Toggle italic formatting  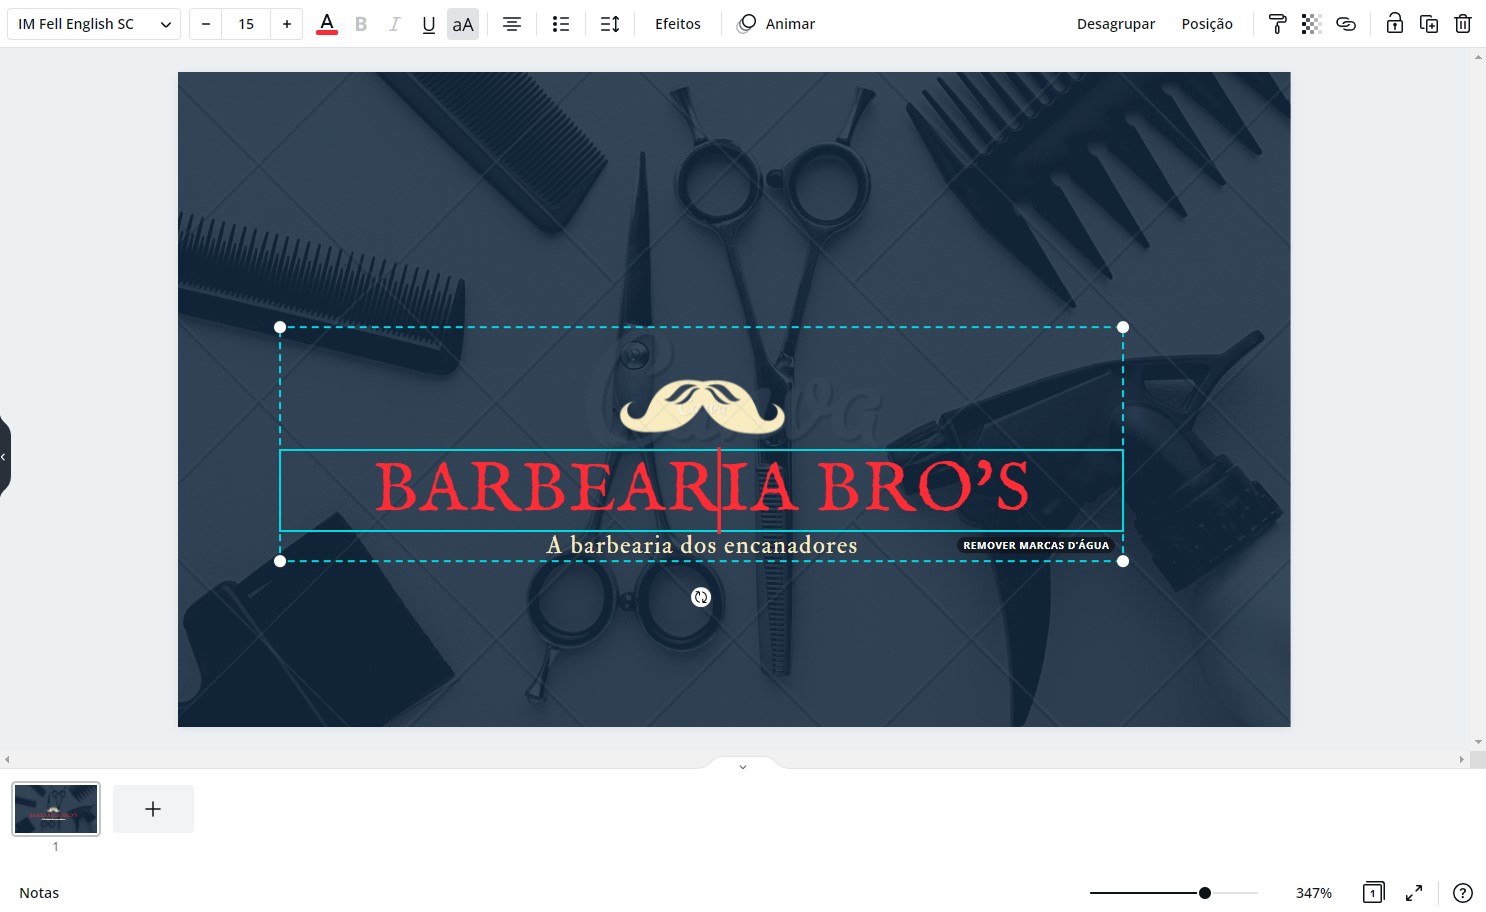395,24
